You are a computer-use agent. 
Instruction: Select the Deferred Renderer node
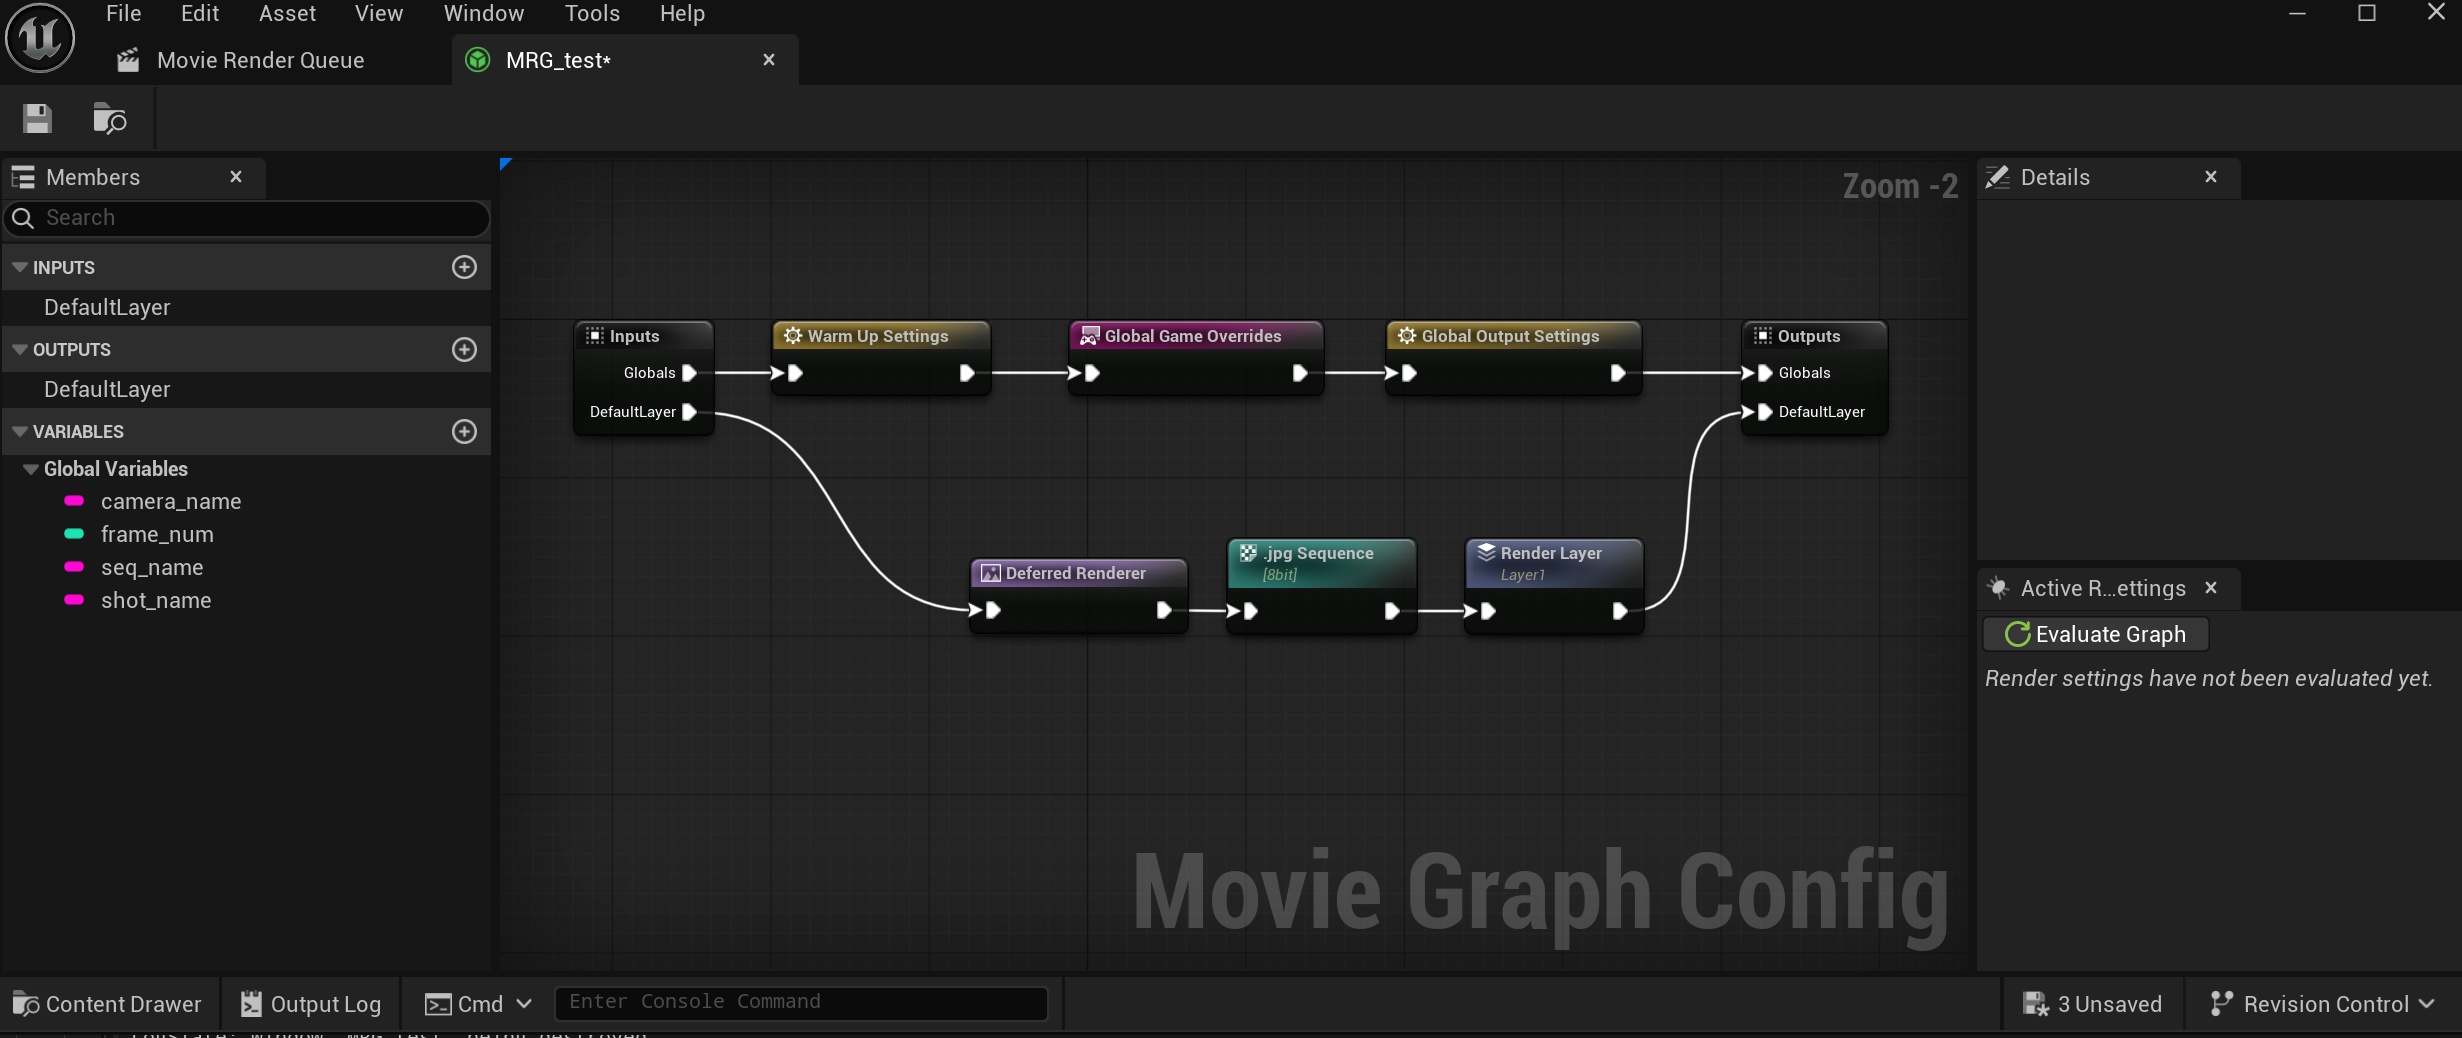point(1075,573)
